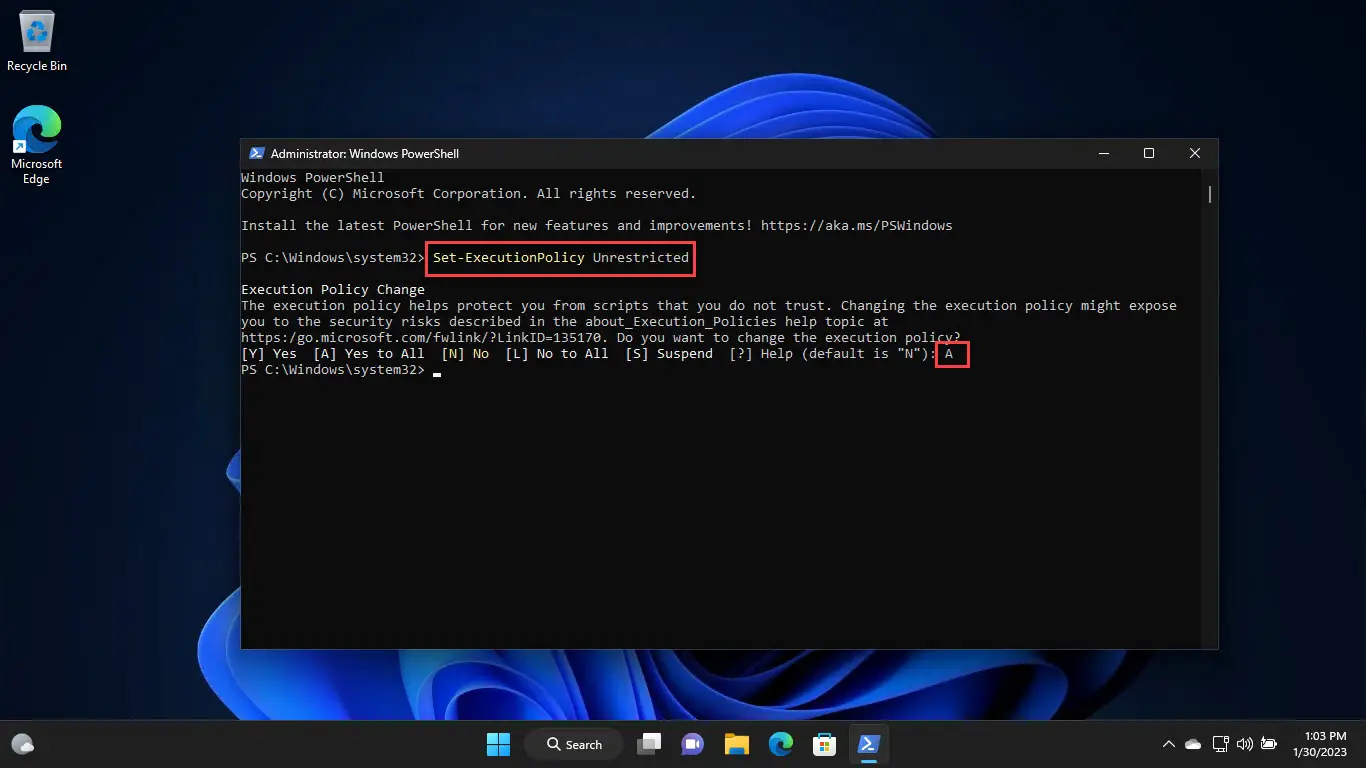Click the PowerShell vertical scrollbar thumb
The height and width of the screenshot is (768, 1366).
(x=1210, y=193)
